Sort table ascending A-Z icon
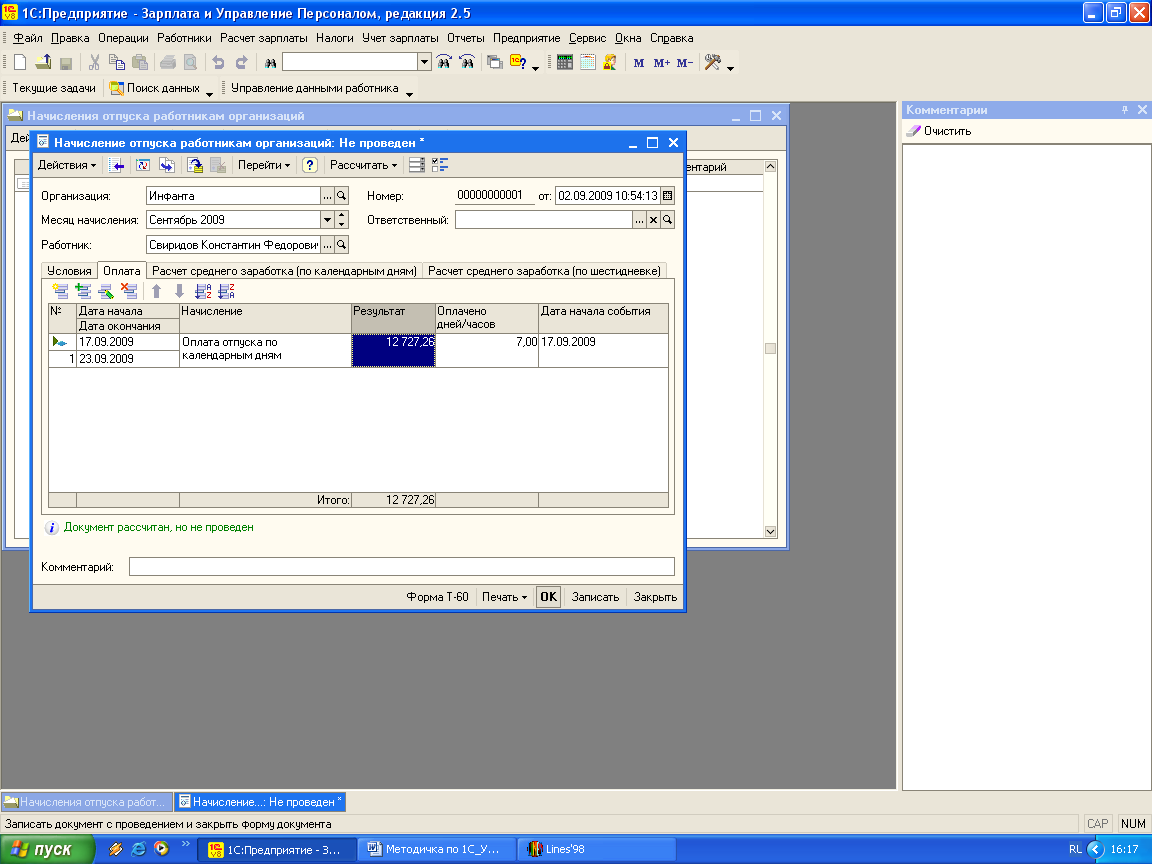 tap(204, 292)
